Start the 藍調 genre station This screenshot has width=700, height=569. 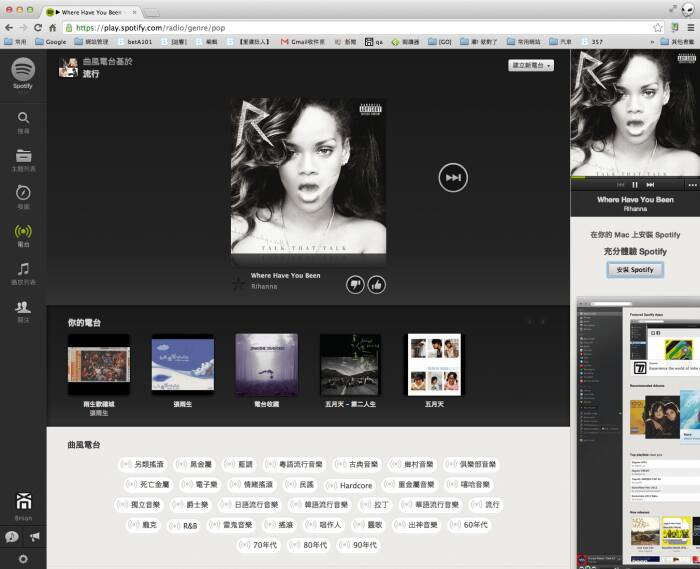coord(239,464)
